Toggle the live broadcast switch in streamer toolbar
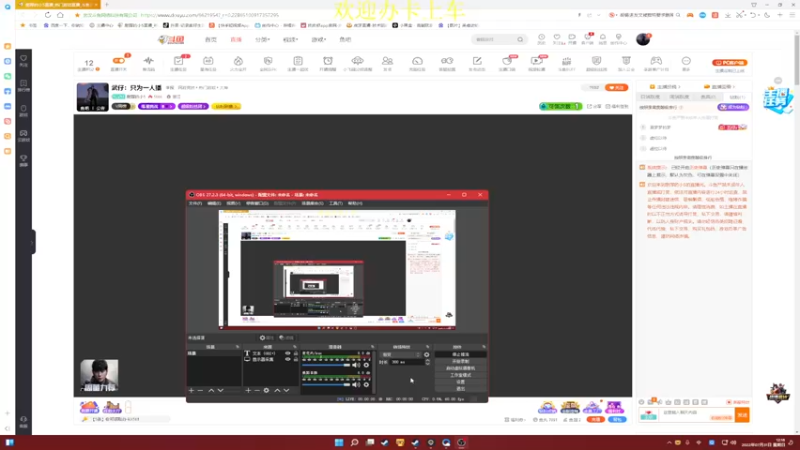This screenshot has width=800, height=450. click(x=119, y=63)
